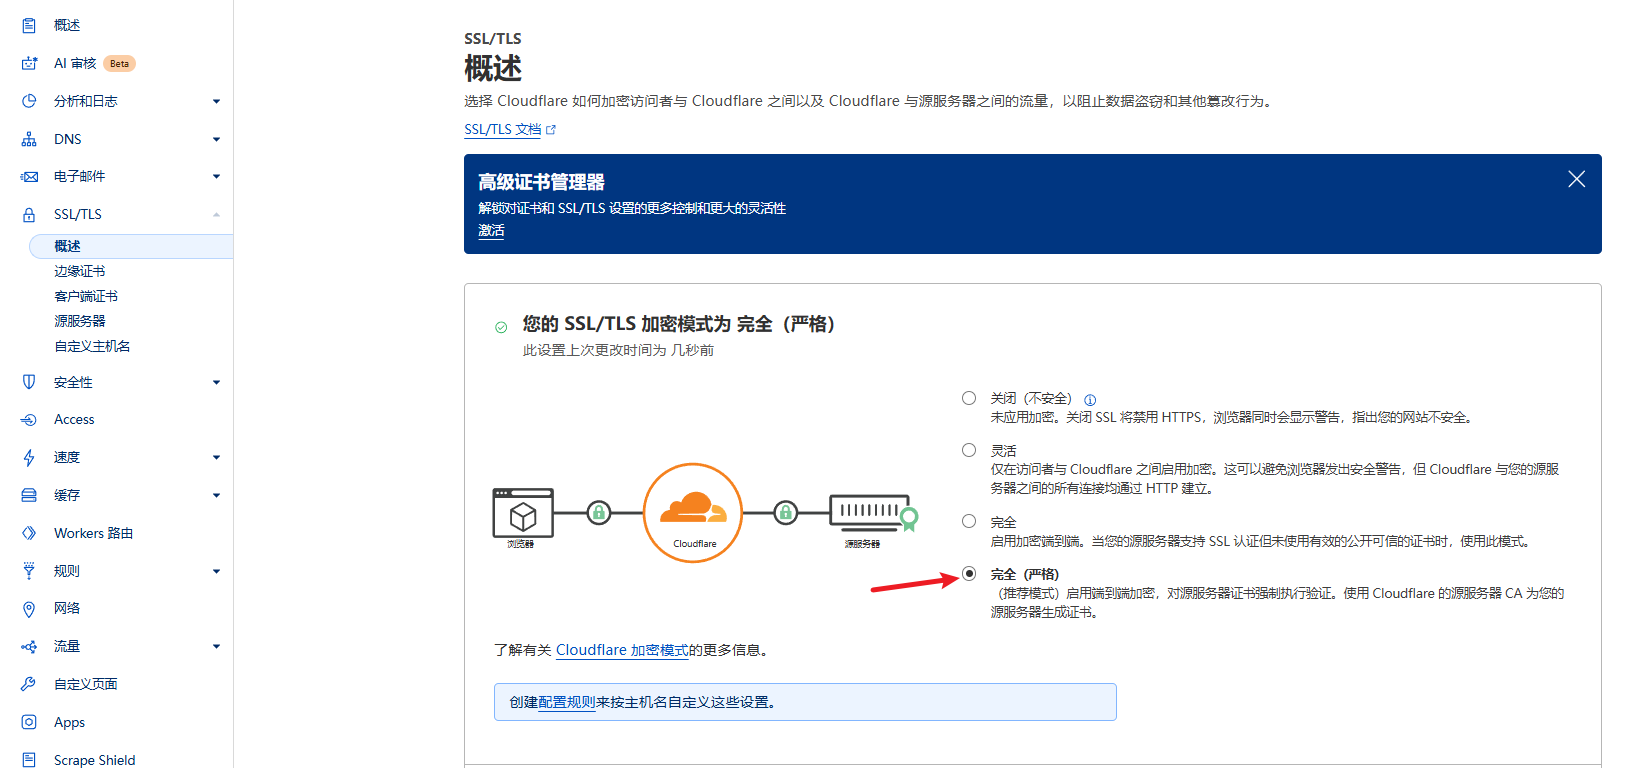Open the 概述 submenu item under SSL/TLS
Screen dimensions: 1645x768
click(x=131, y=246)
